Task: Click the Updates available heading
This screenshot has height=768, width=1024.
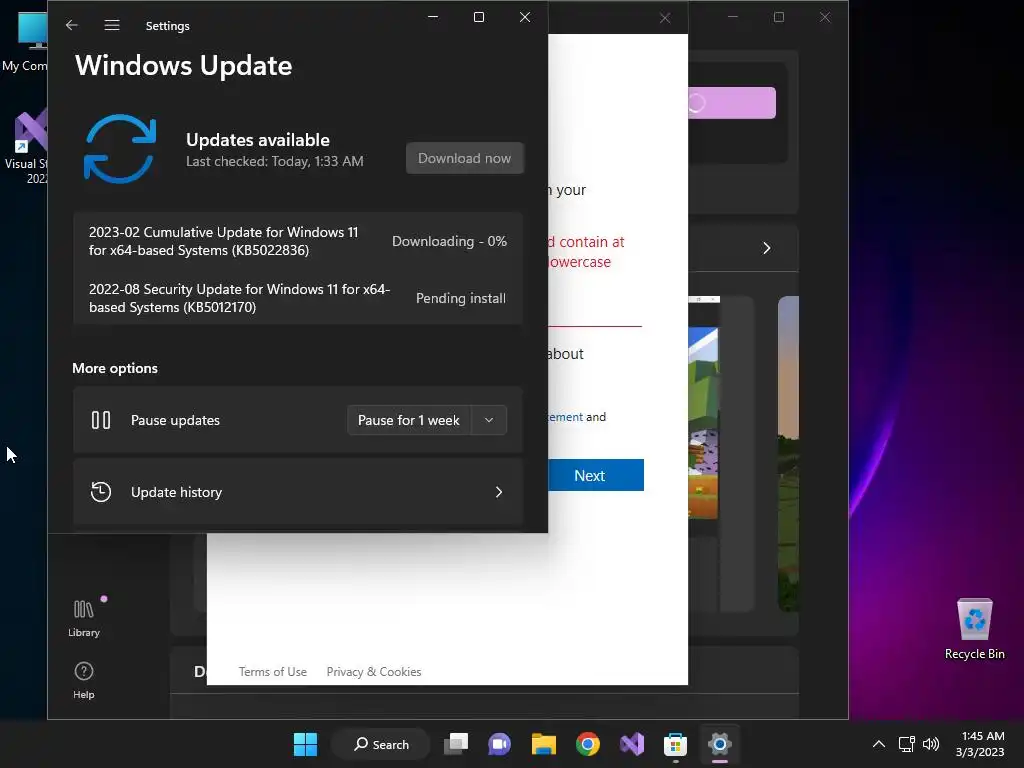Action: [x=258, y=140]
